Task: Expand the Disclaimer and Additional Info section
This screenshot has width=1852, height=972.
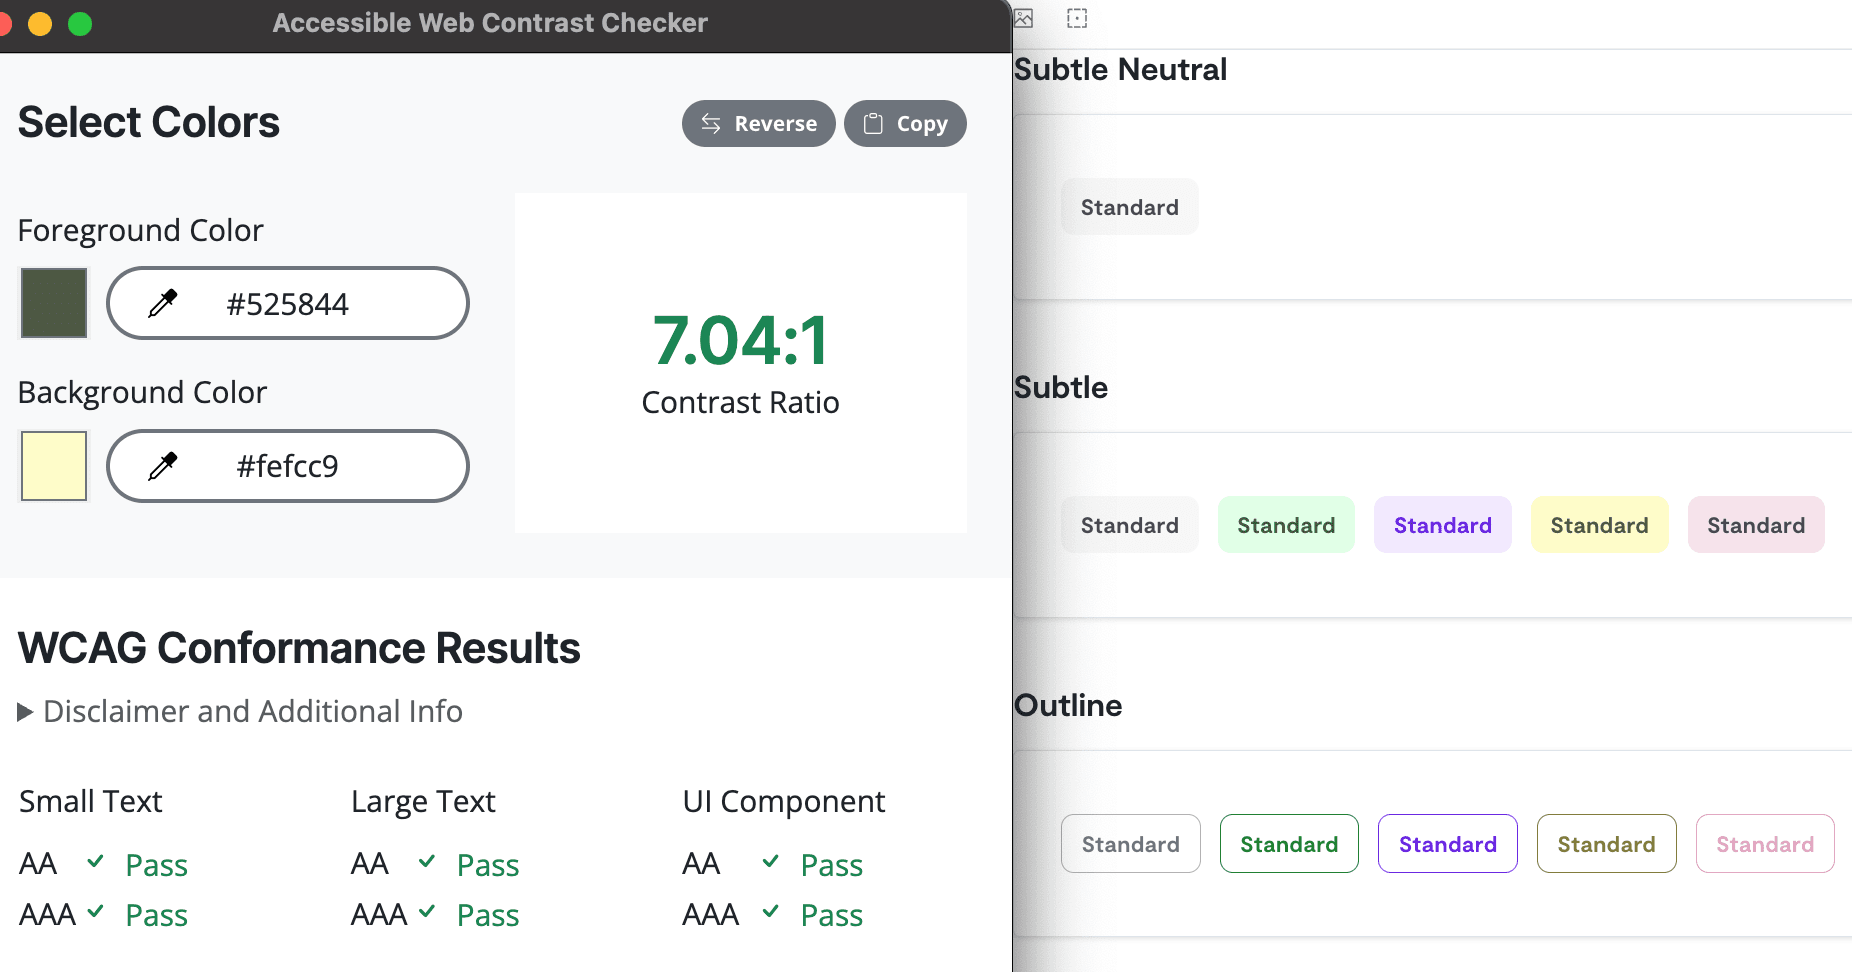Action: click(x=241, y=711)
